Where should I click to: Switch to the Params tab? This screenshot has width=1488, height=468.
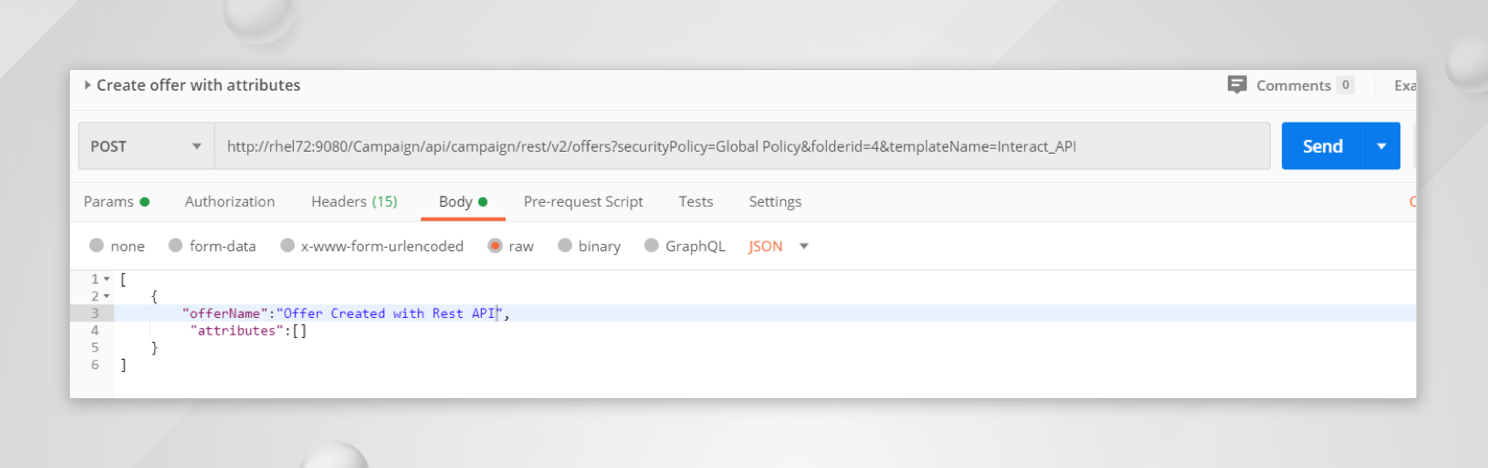coord(116,201)
